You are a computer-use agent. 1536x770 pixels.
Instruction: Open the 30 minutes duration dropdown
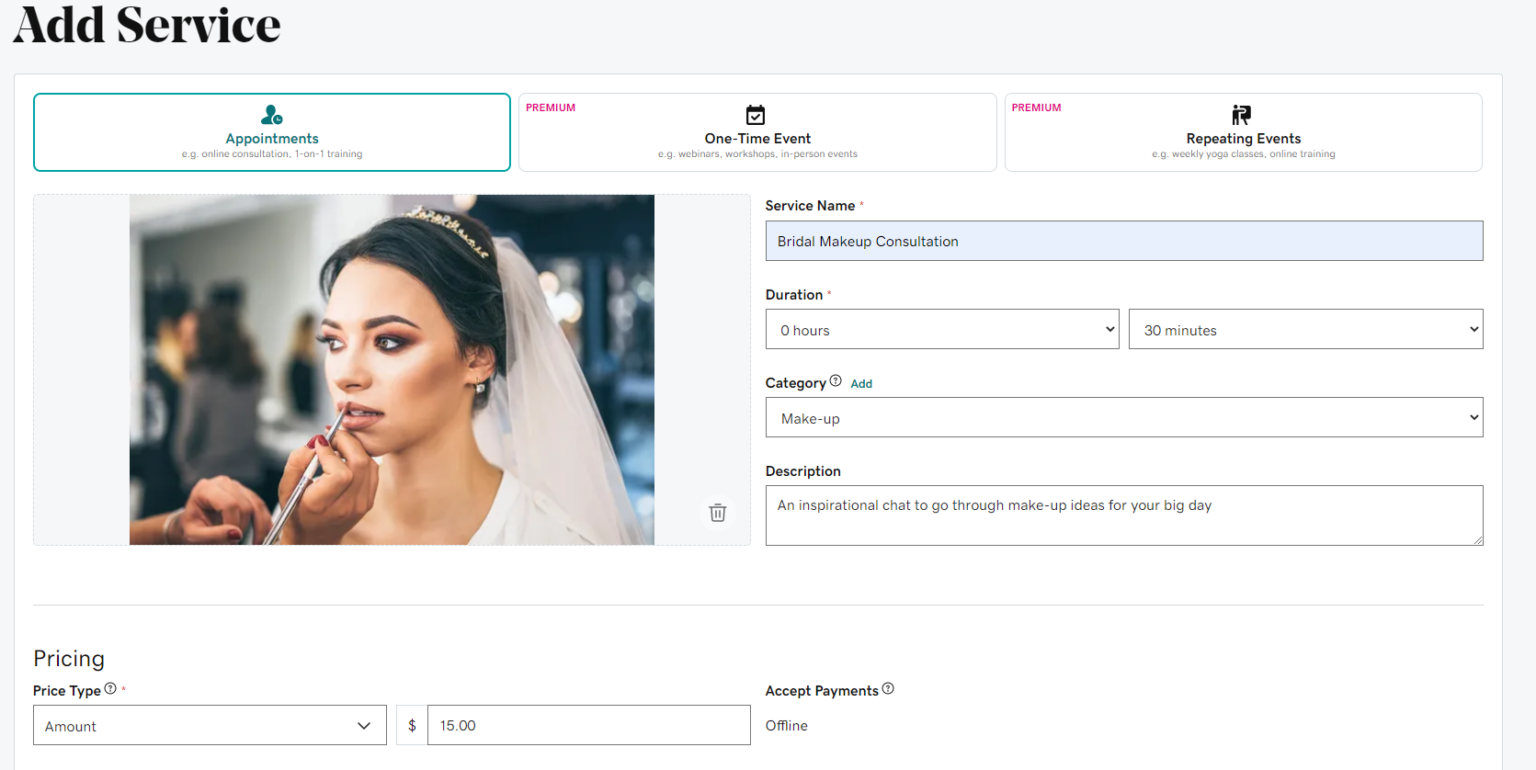tap(1305, 330)
